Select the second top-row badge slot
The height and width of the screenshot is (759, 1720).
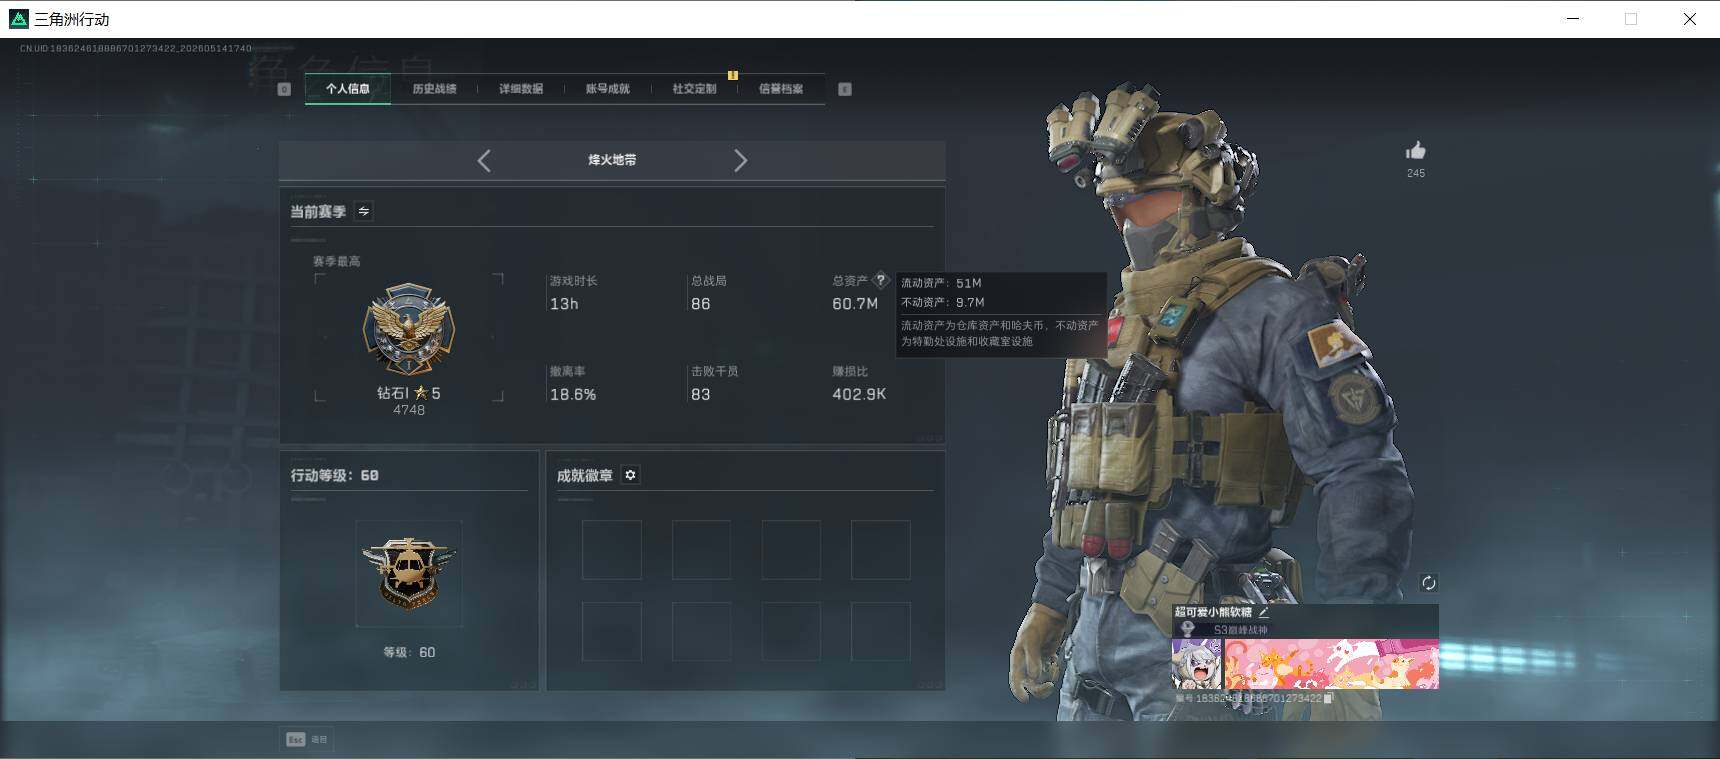click(701, 549)
